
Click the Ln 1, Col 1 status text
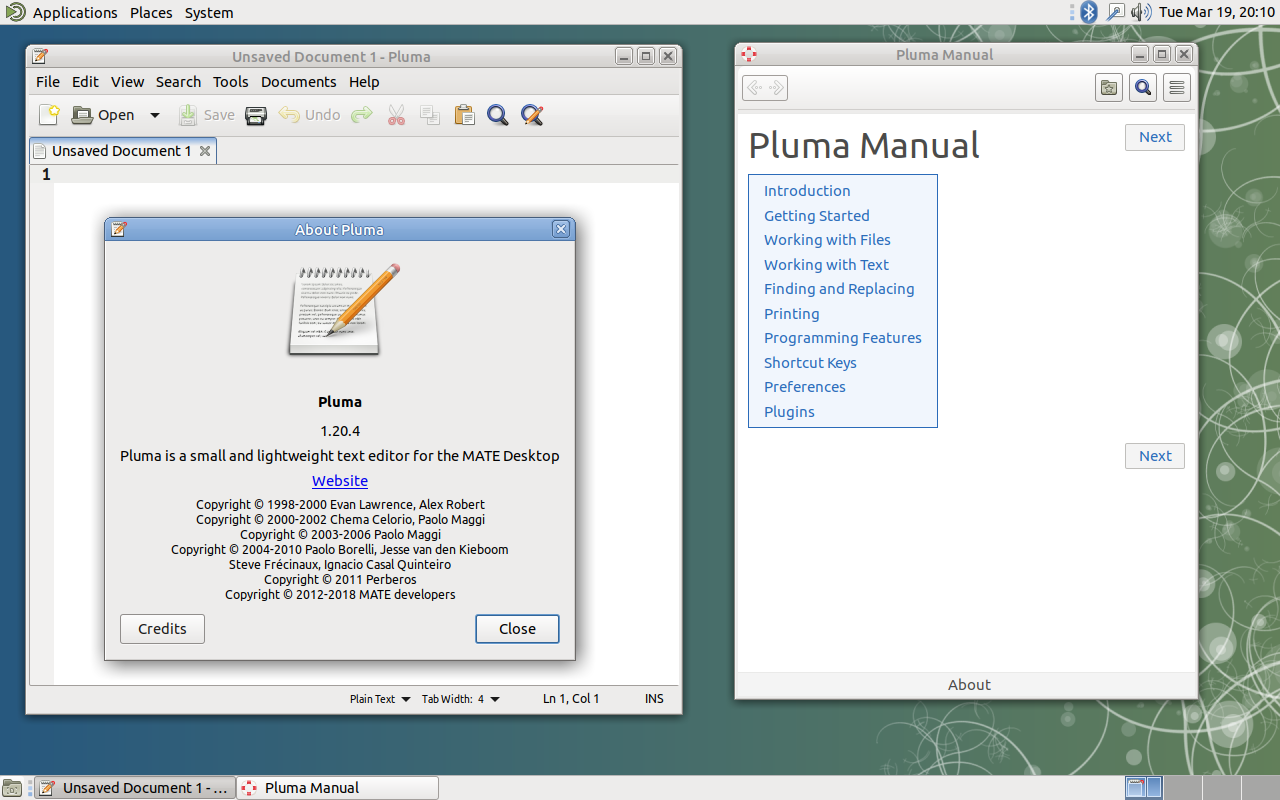pyautogui.click(x=571, y=699)
